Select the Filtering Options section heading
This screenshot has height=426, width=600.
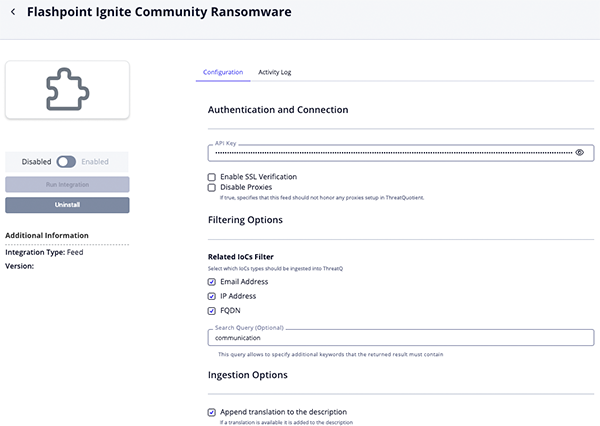(x=245, y=219)
